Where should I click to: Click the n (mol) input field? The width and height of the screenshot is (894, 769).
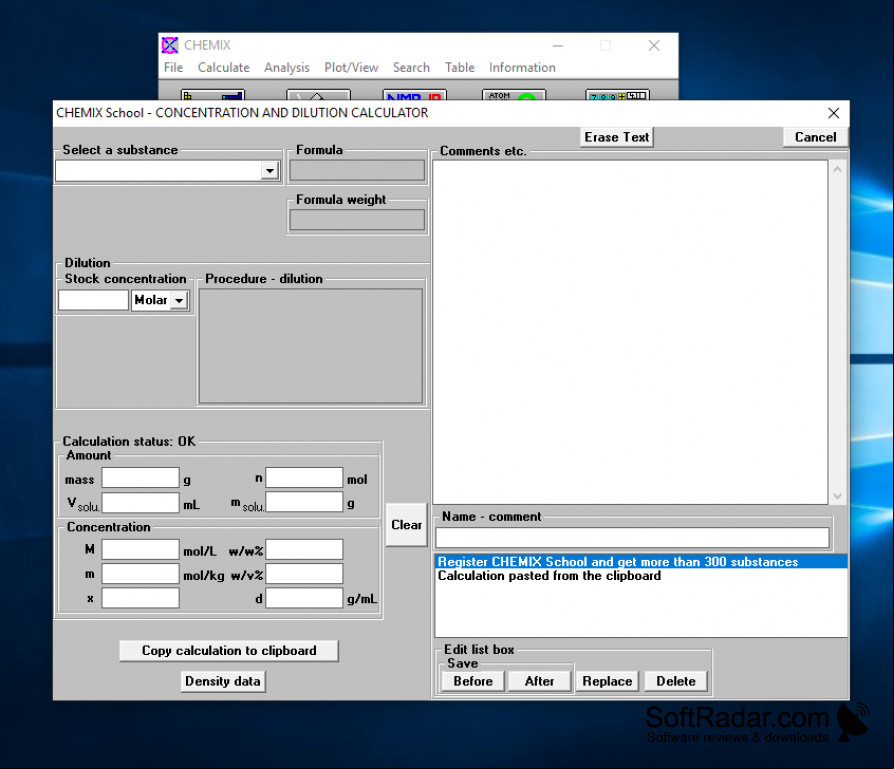(x=304, y=478)
